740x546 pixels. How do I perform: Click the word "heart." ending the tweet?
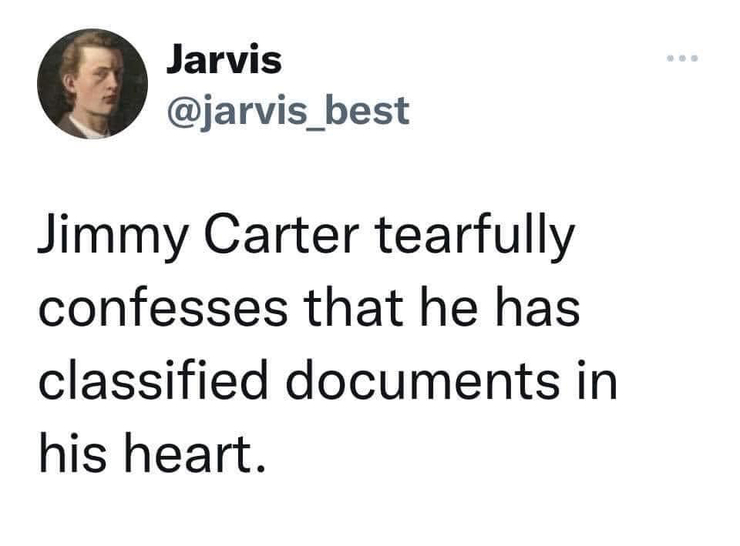click(x=195, y=452)
